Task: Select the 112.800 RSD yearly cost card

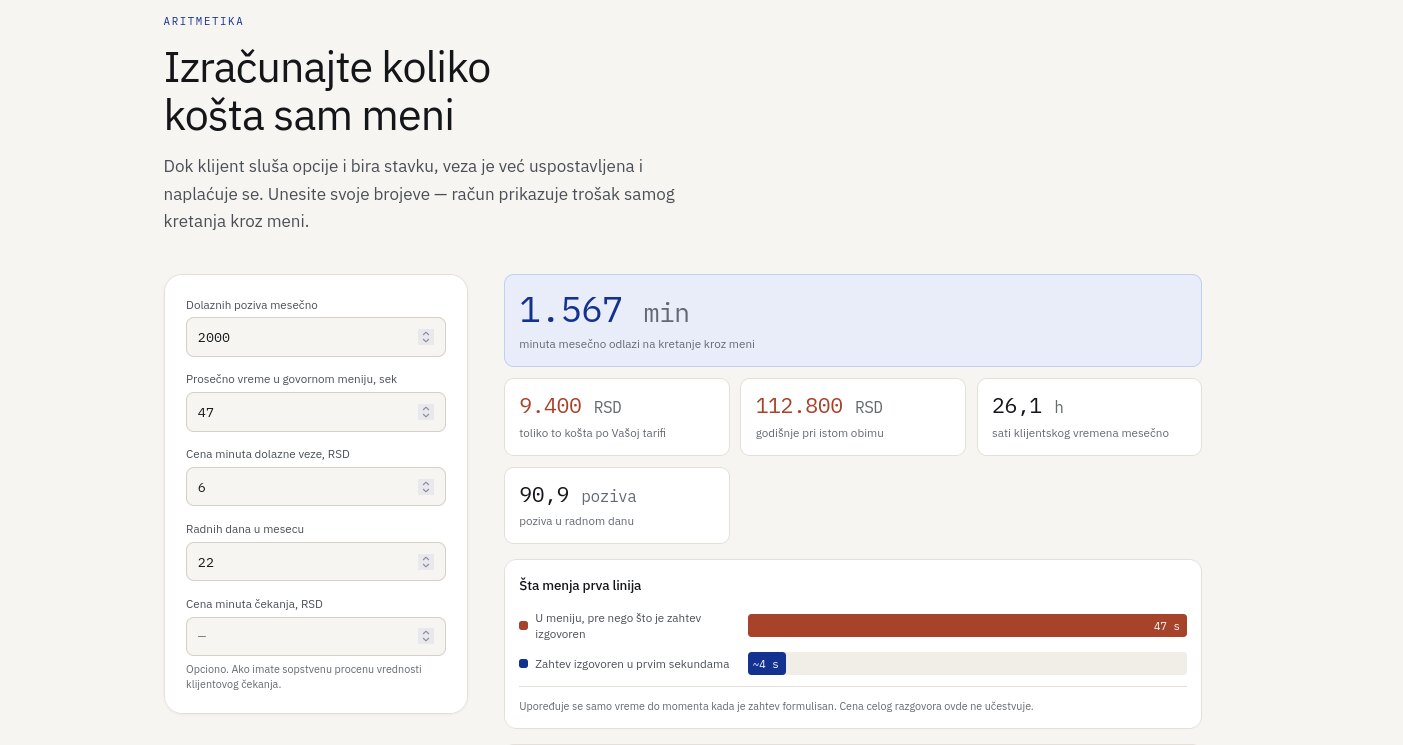Action: pos(853,417)
